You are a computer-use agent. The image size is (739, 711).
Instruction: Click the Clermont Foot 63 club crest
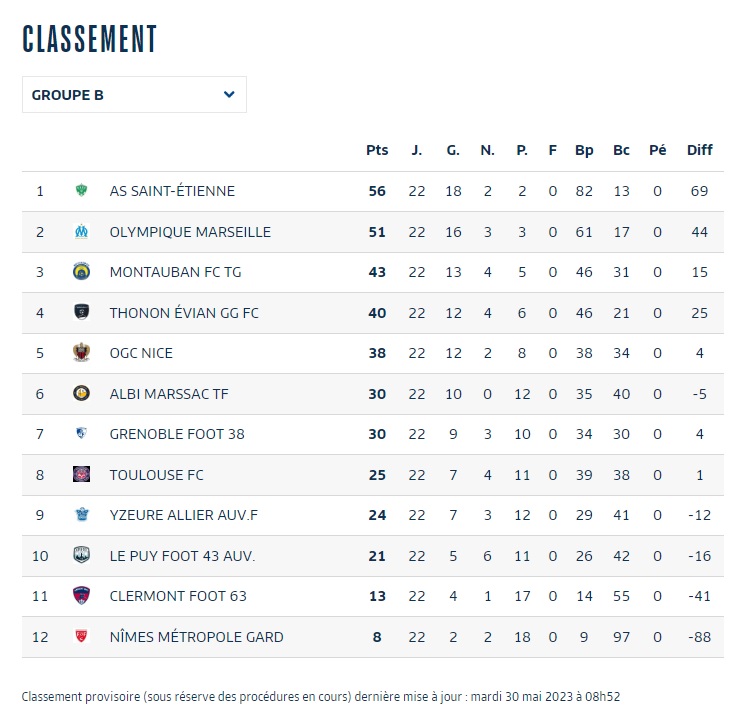(81, 596)
